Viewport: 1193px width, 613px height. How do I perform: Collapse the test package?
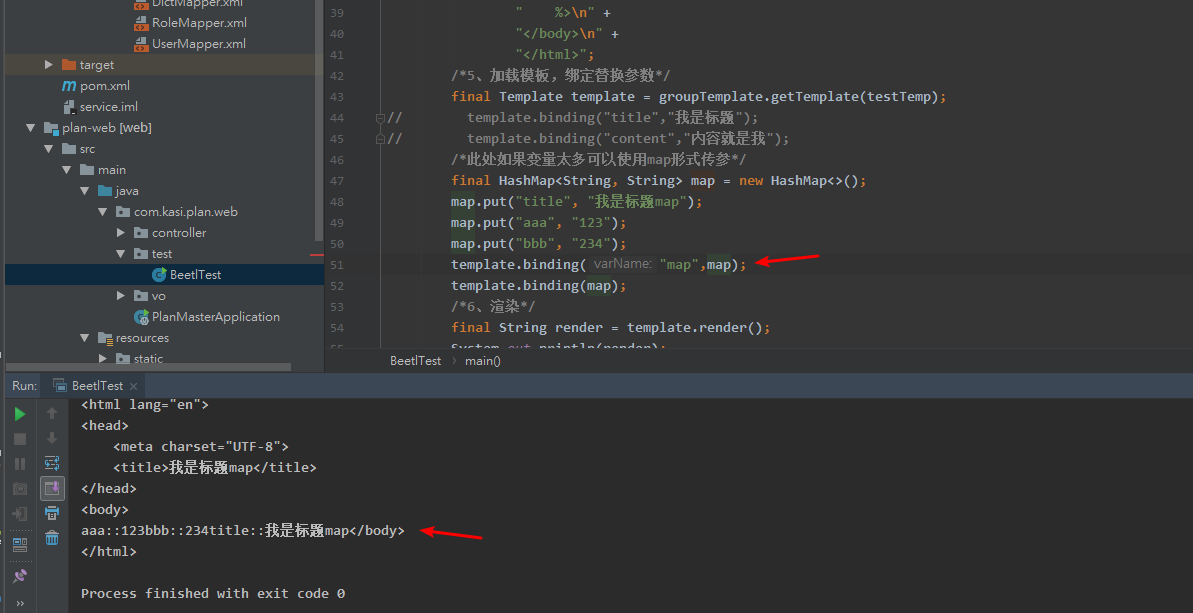121,254
